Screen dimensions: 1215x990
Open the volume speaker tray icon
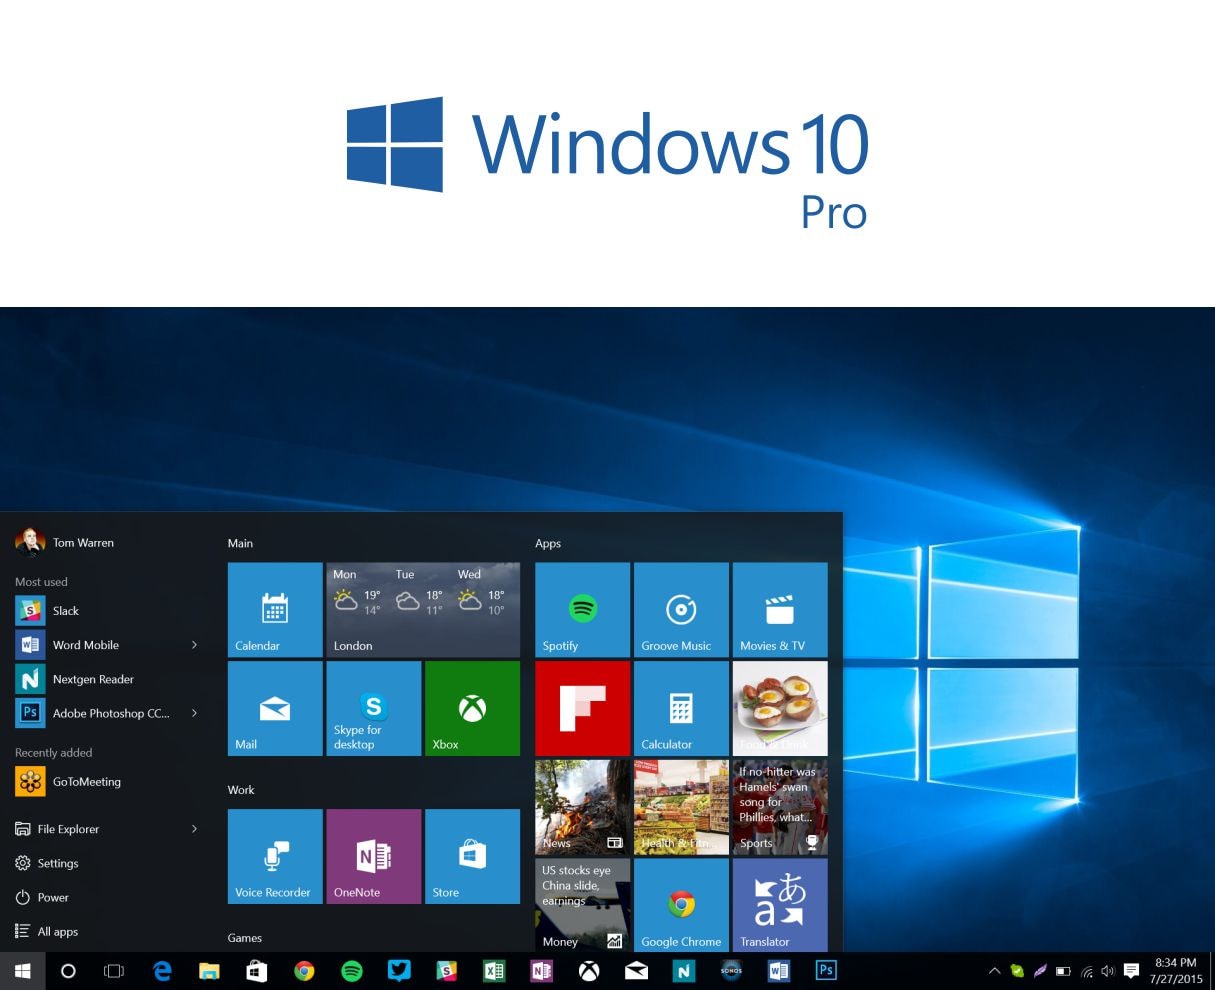1108,971
